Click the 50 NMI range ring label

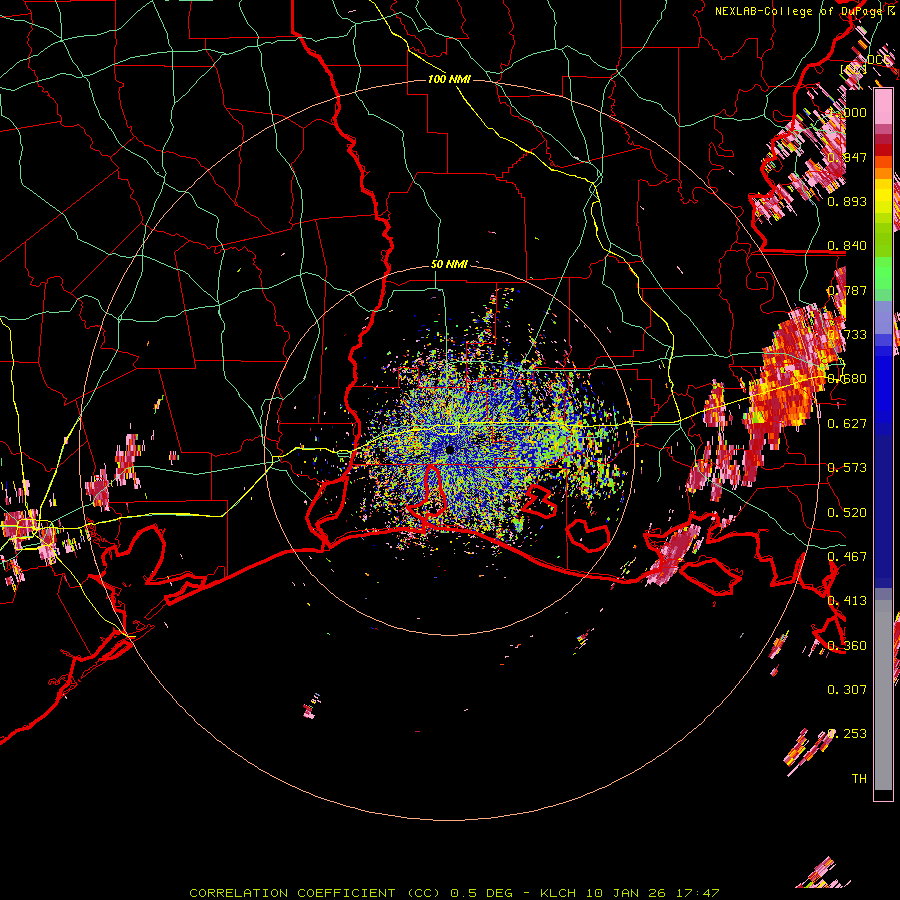(449, 264)
